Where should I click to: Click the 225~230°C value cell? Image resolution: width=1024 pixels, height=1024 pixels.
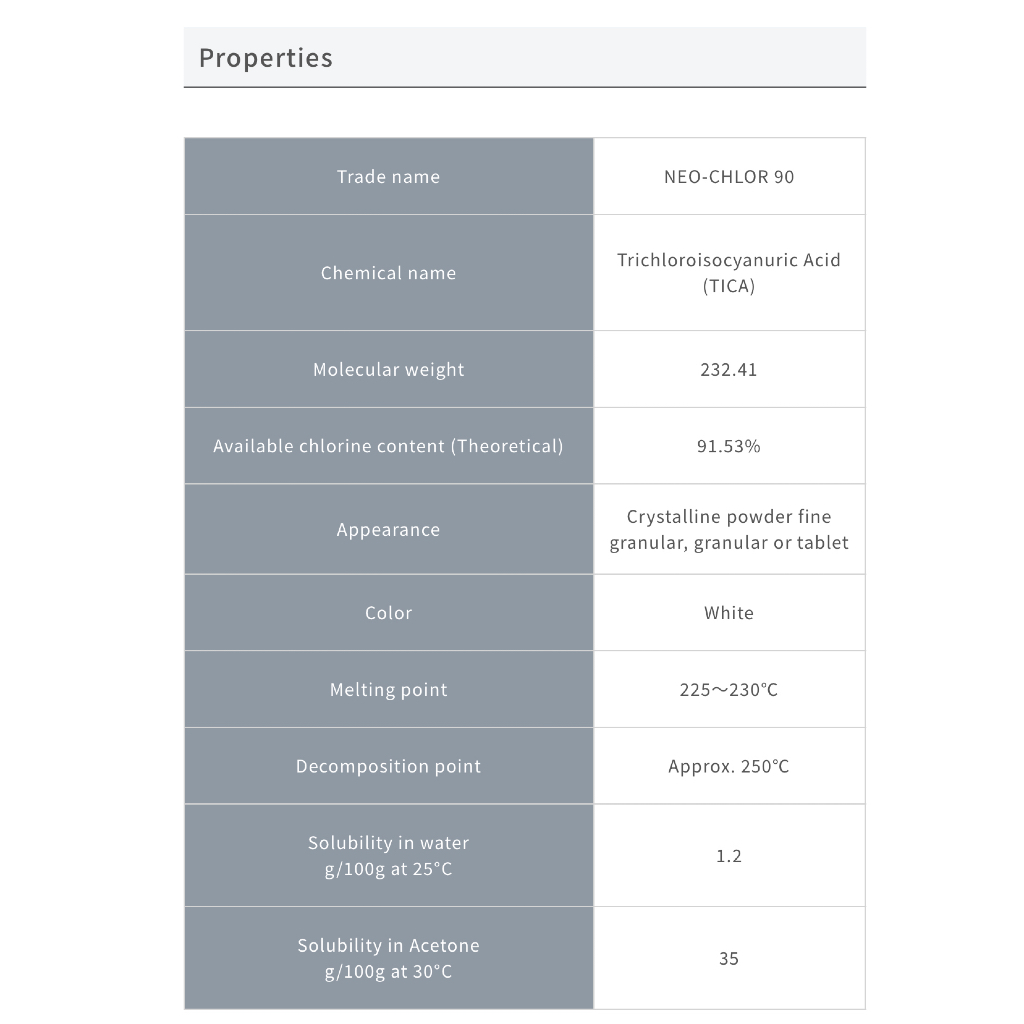pos(729,689)
